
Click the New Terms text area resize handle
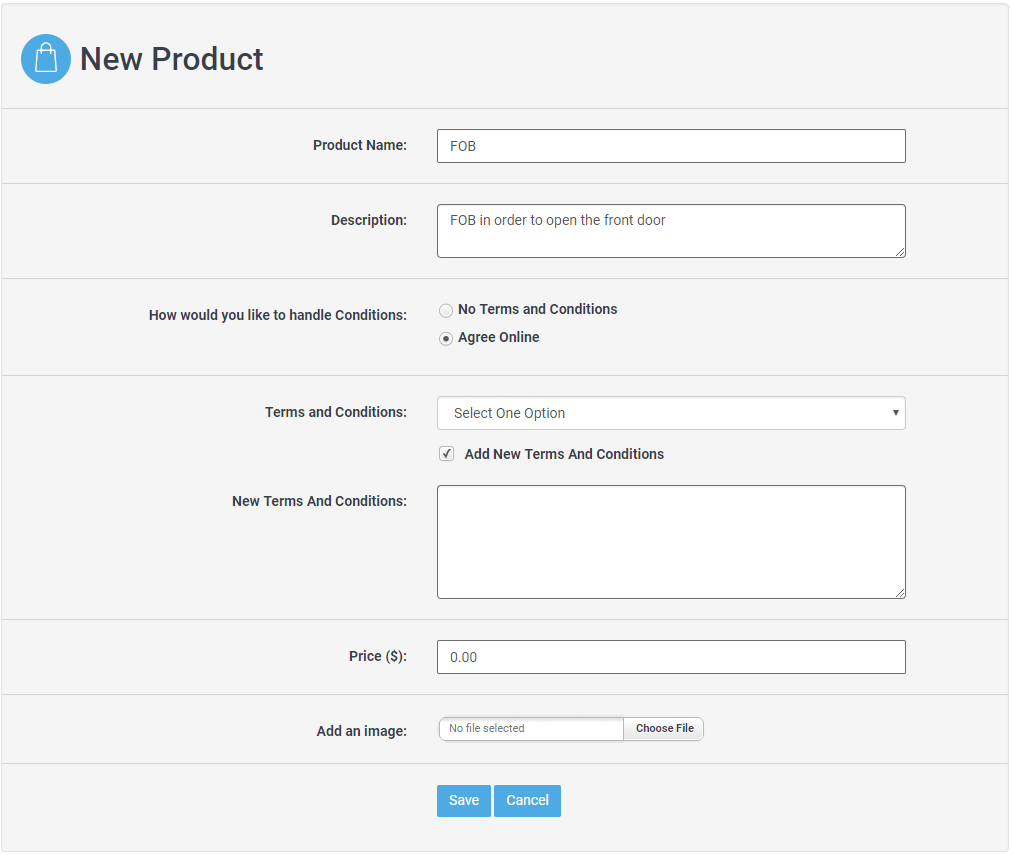click(x=900, y=593)
